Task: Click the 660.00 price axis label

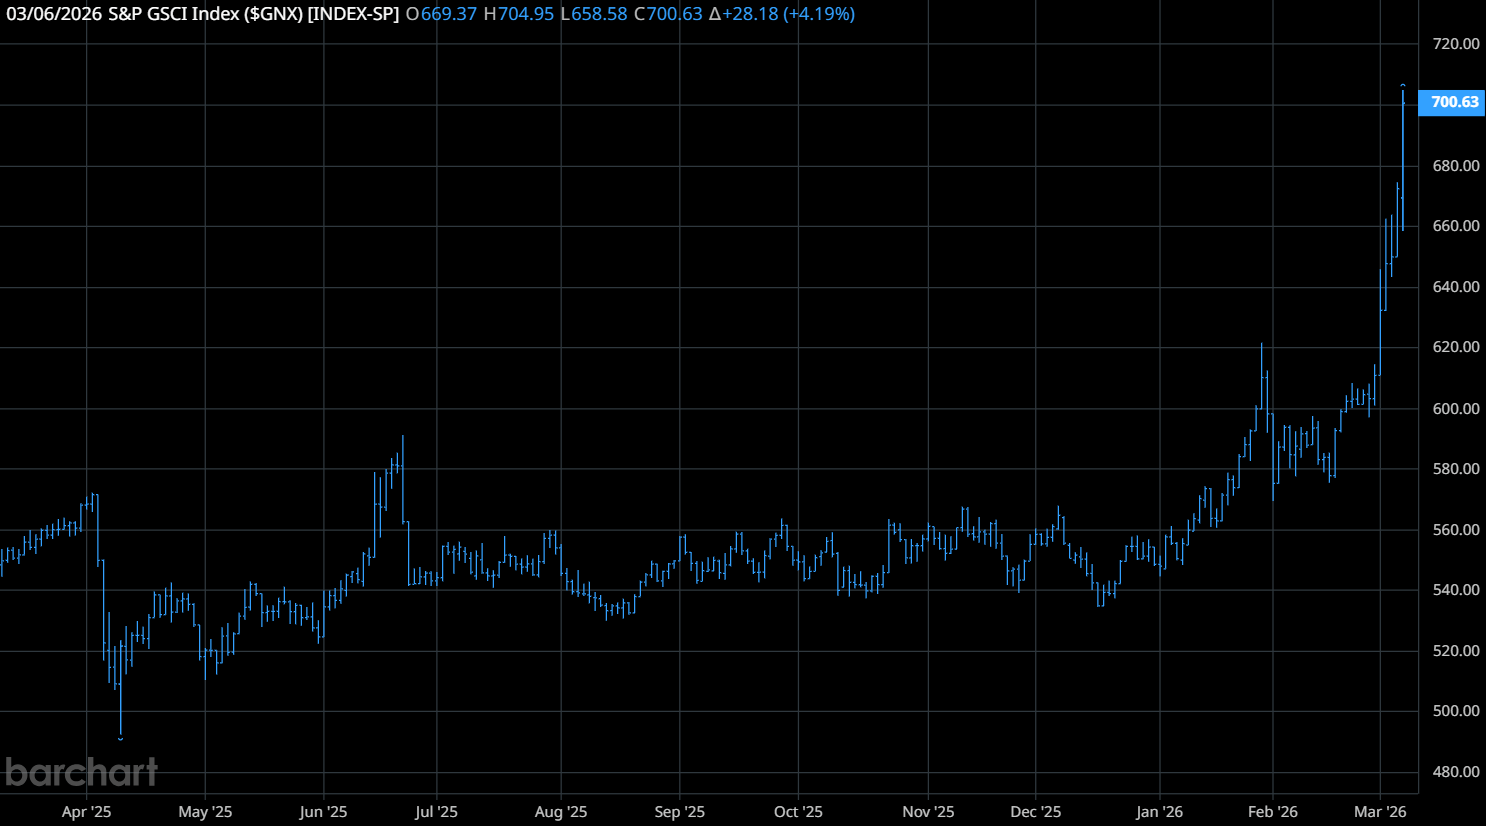Action: click(x=1456, y=226)
